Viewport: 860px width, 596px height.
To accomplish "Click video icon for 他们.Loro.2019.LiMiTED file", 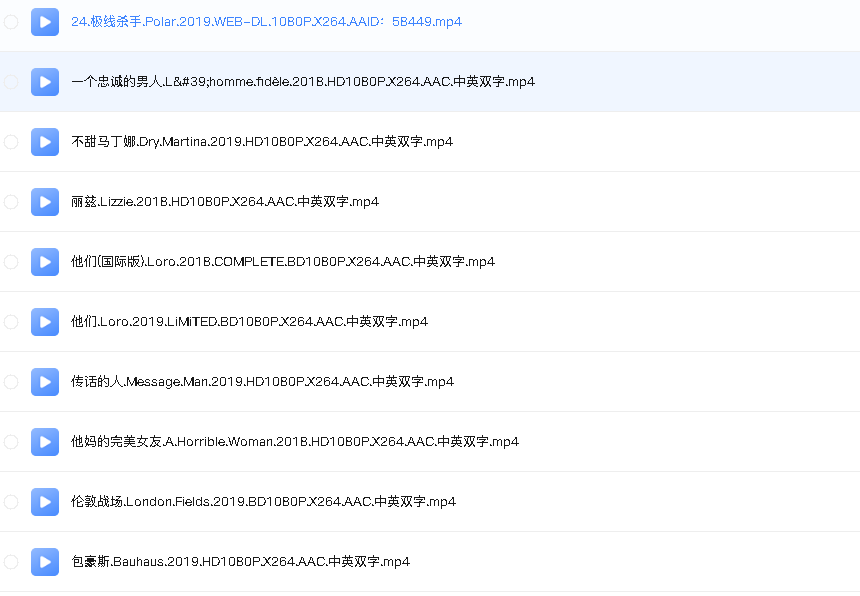I will [x=45, y=322].
